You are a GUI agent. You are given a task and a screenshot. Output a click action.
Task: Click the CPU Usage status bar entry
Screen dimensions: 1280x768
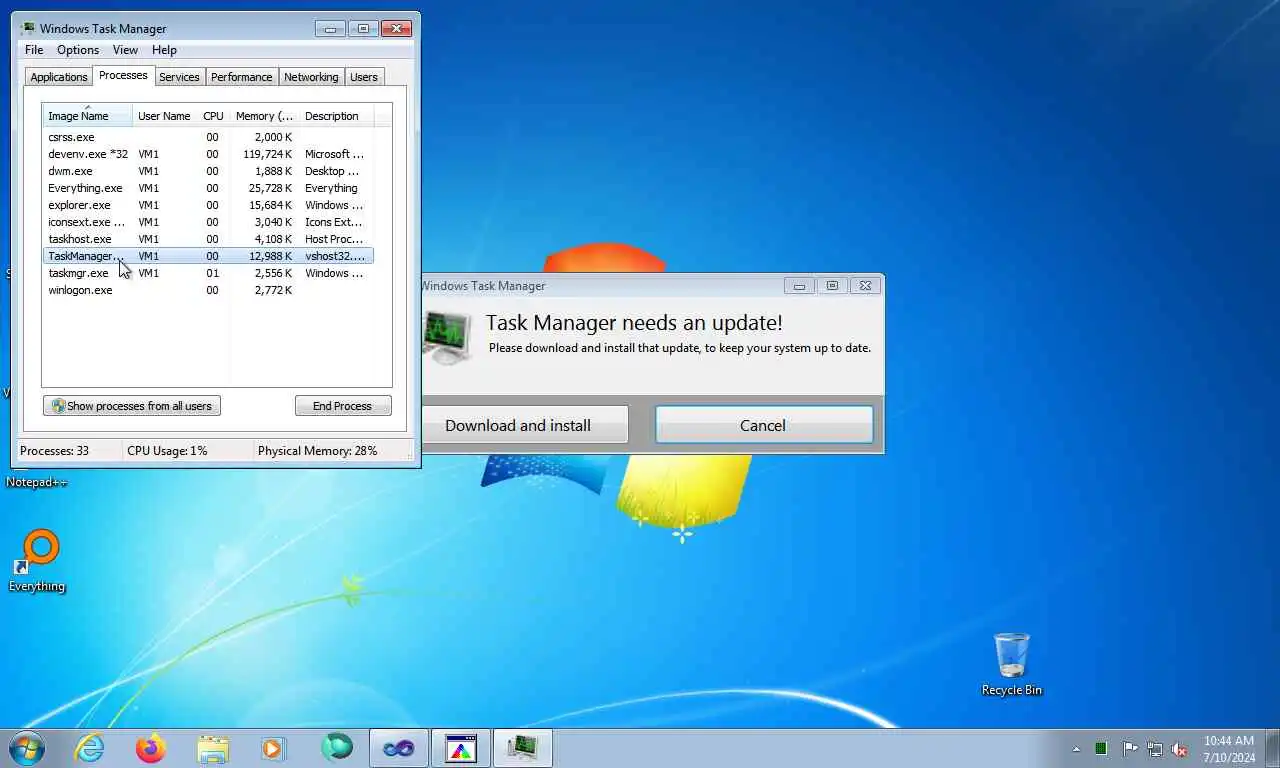tap(167, 451)
